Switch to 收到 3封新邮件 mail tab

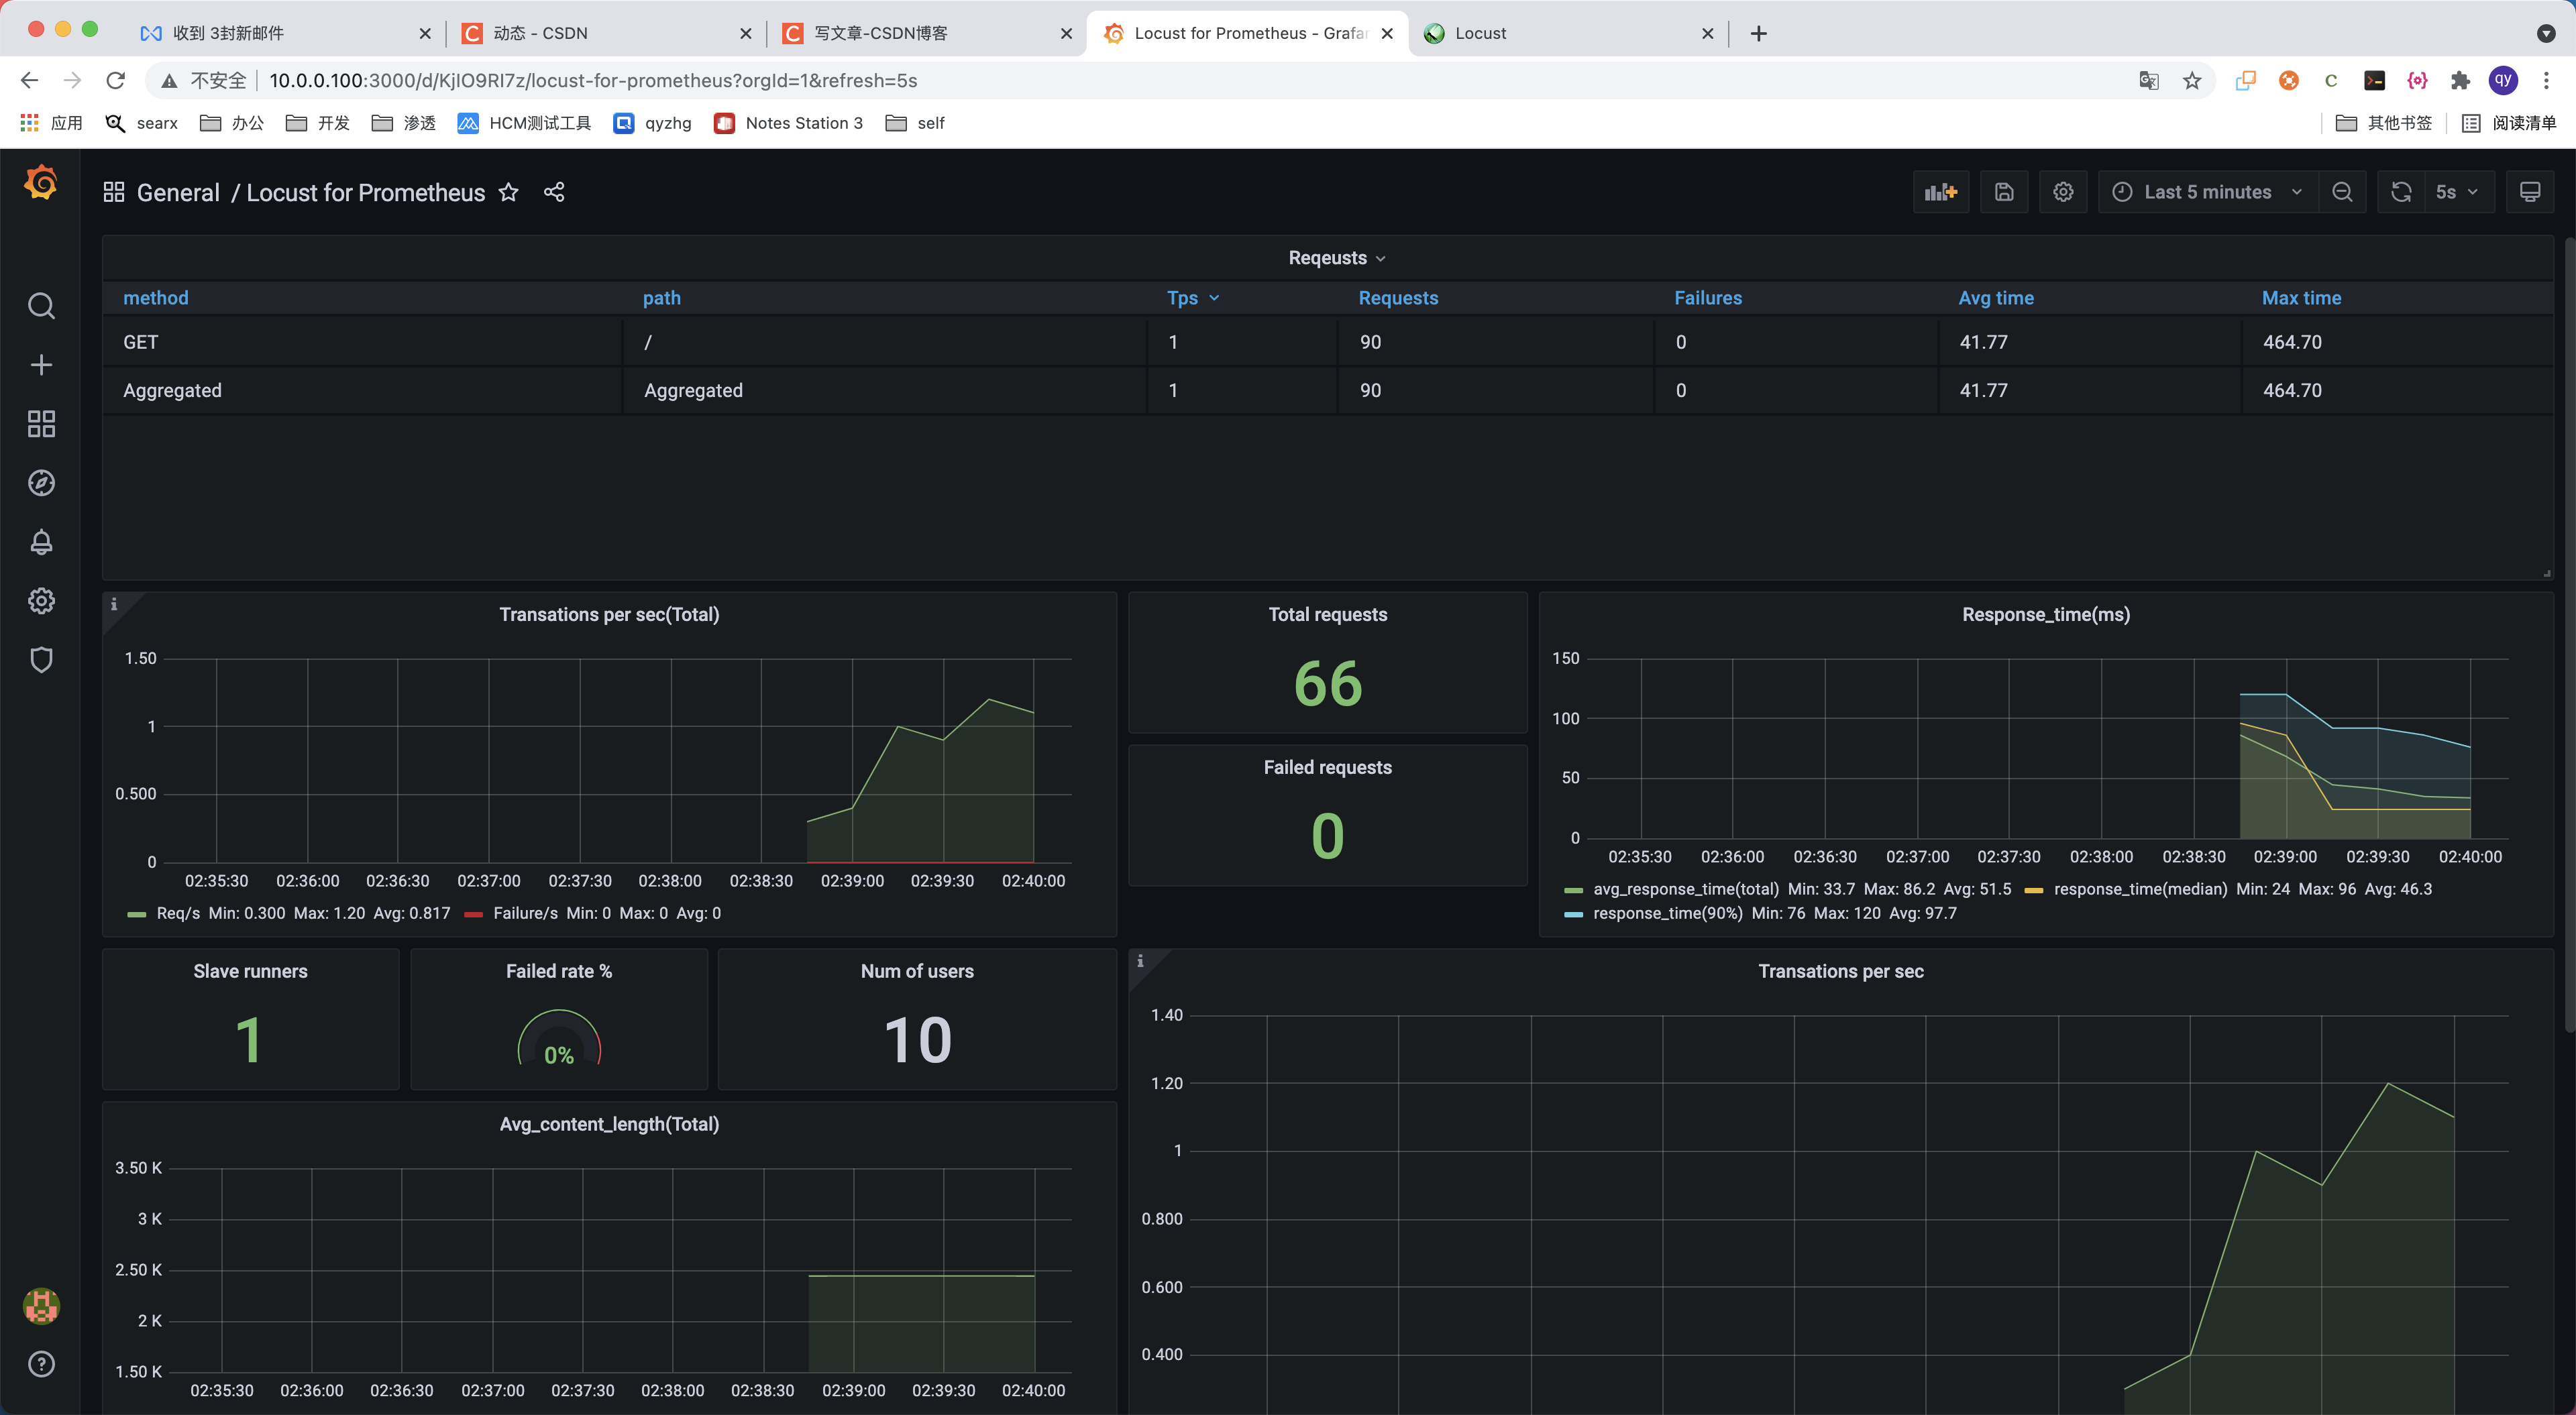click(286, 33)
